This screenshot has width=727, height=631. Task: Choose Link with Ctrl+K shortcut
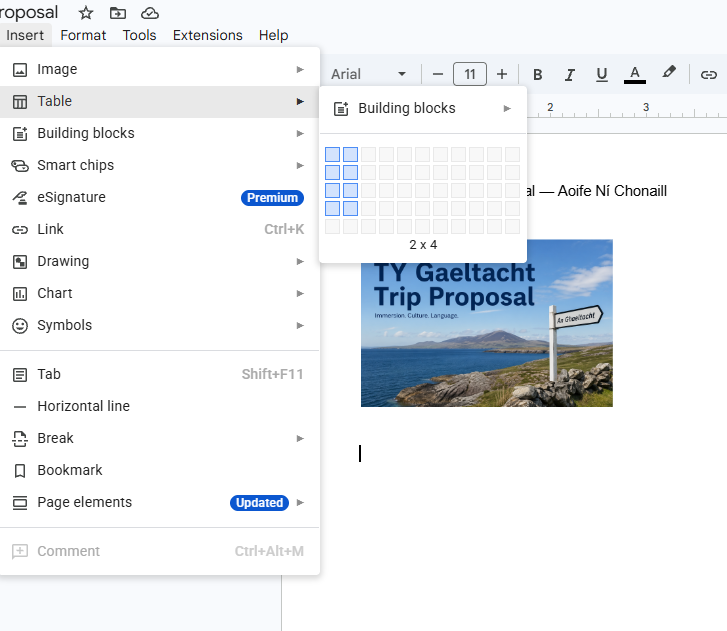click(159, 229)
